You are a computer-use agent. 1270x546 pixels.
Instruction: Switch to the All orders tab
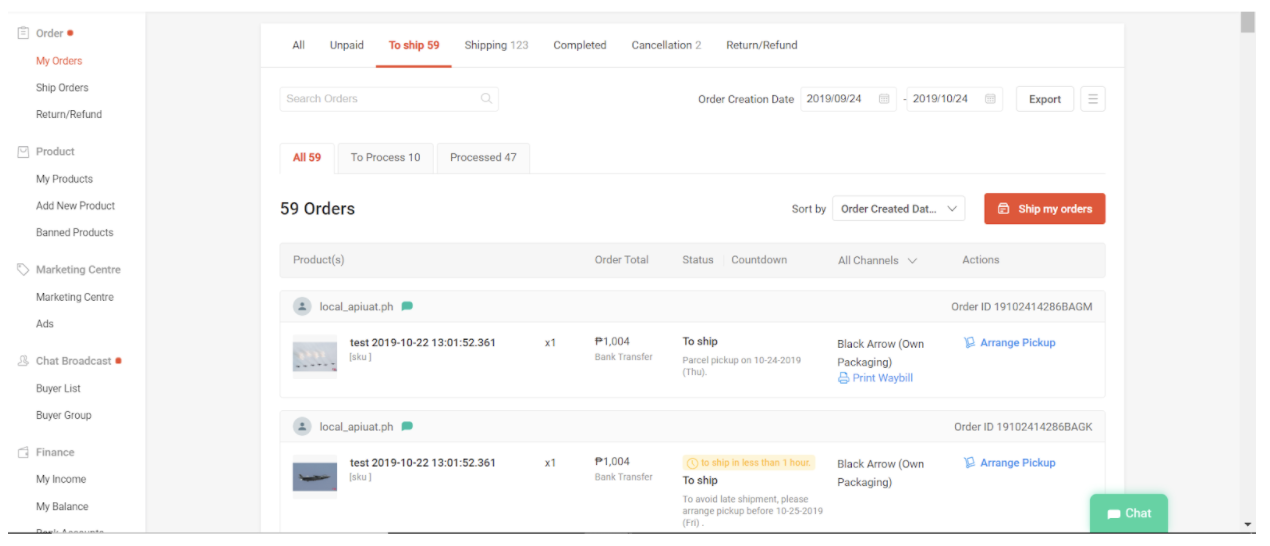[298, 45]
